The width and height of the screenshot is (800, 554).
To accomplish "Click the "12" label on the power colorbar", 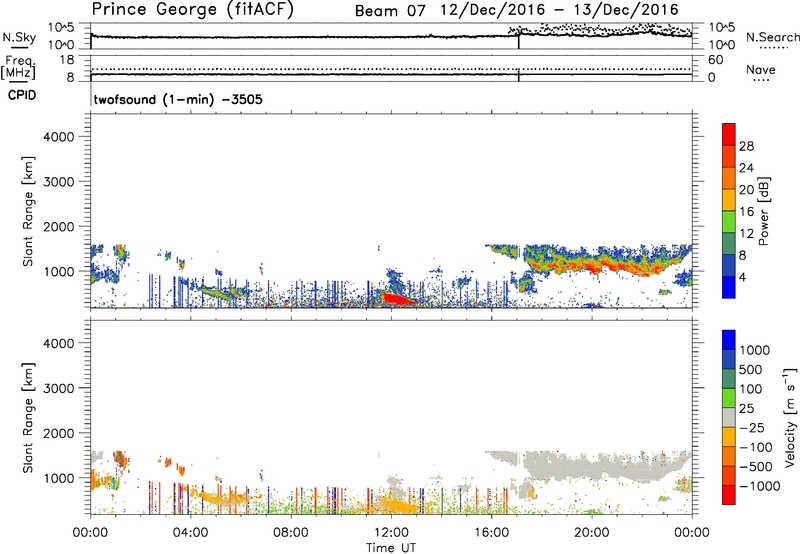I will (x=746, y=234).
